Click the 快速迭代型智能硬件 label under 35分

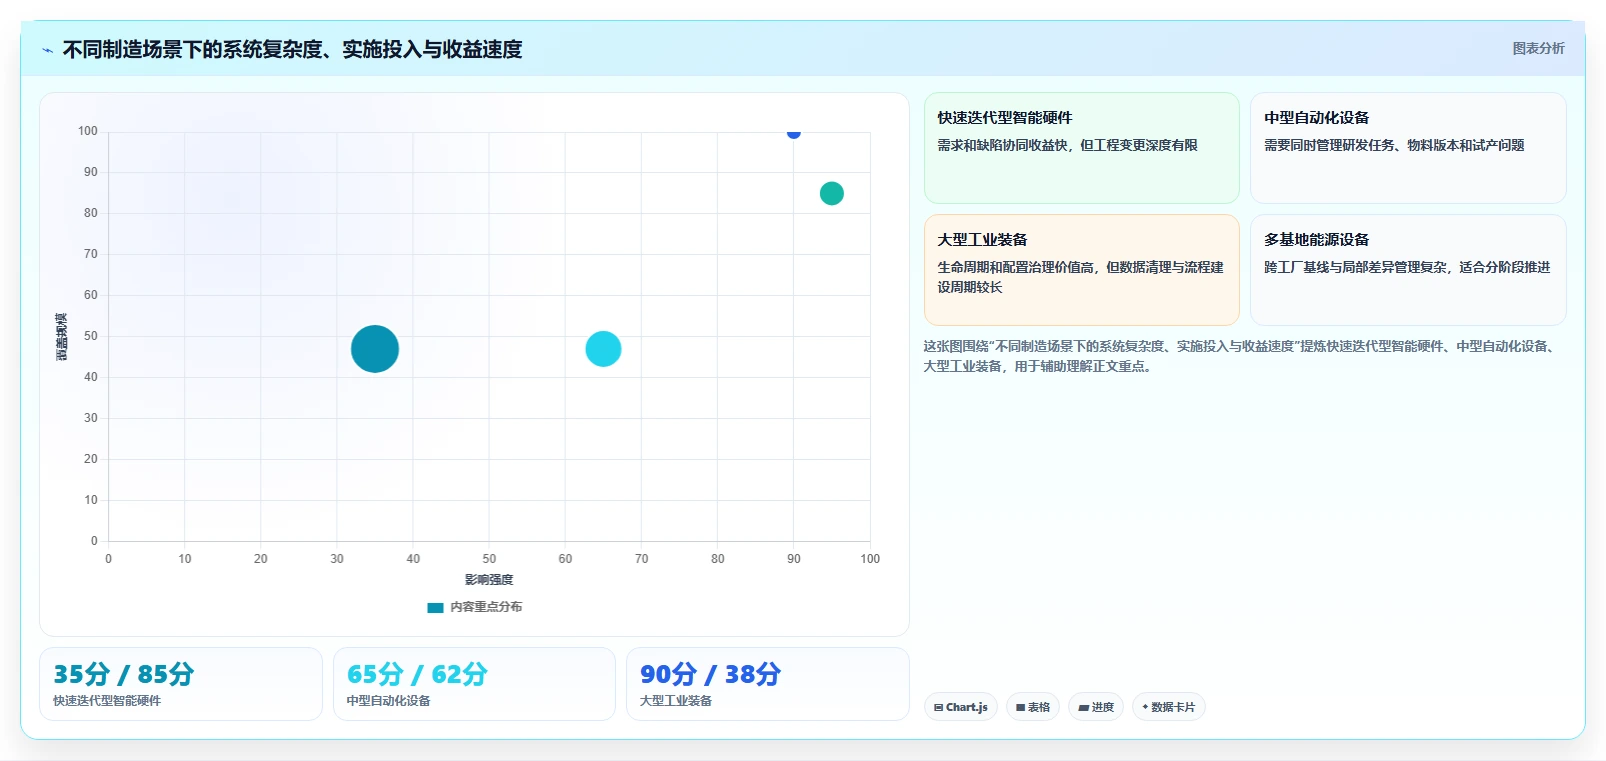107,701
